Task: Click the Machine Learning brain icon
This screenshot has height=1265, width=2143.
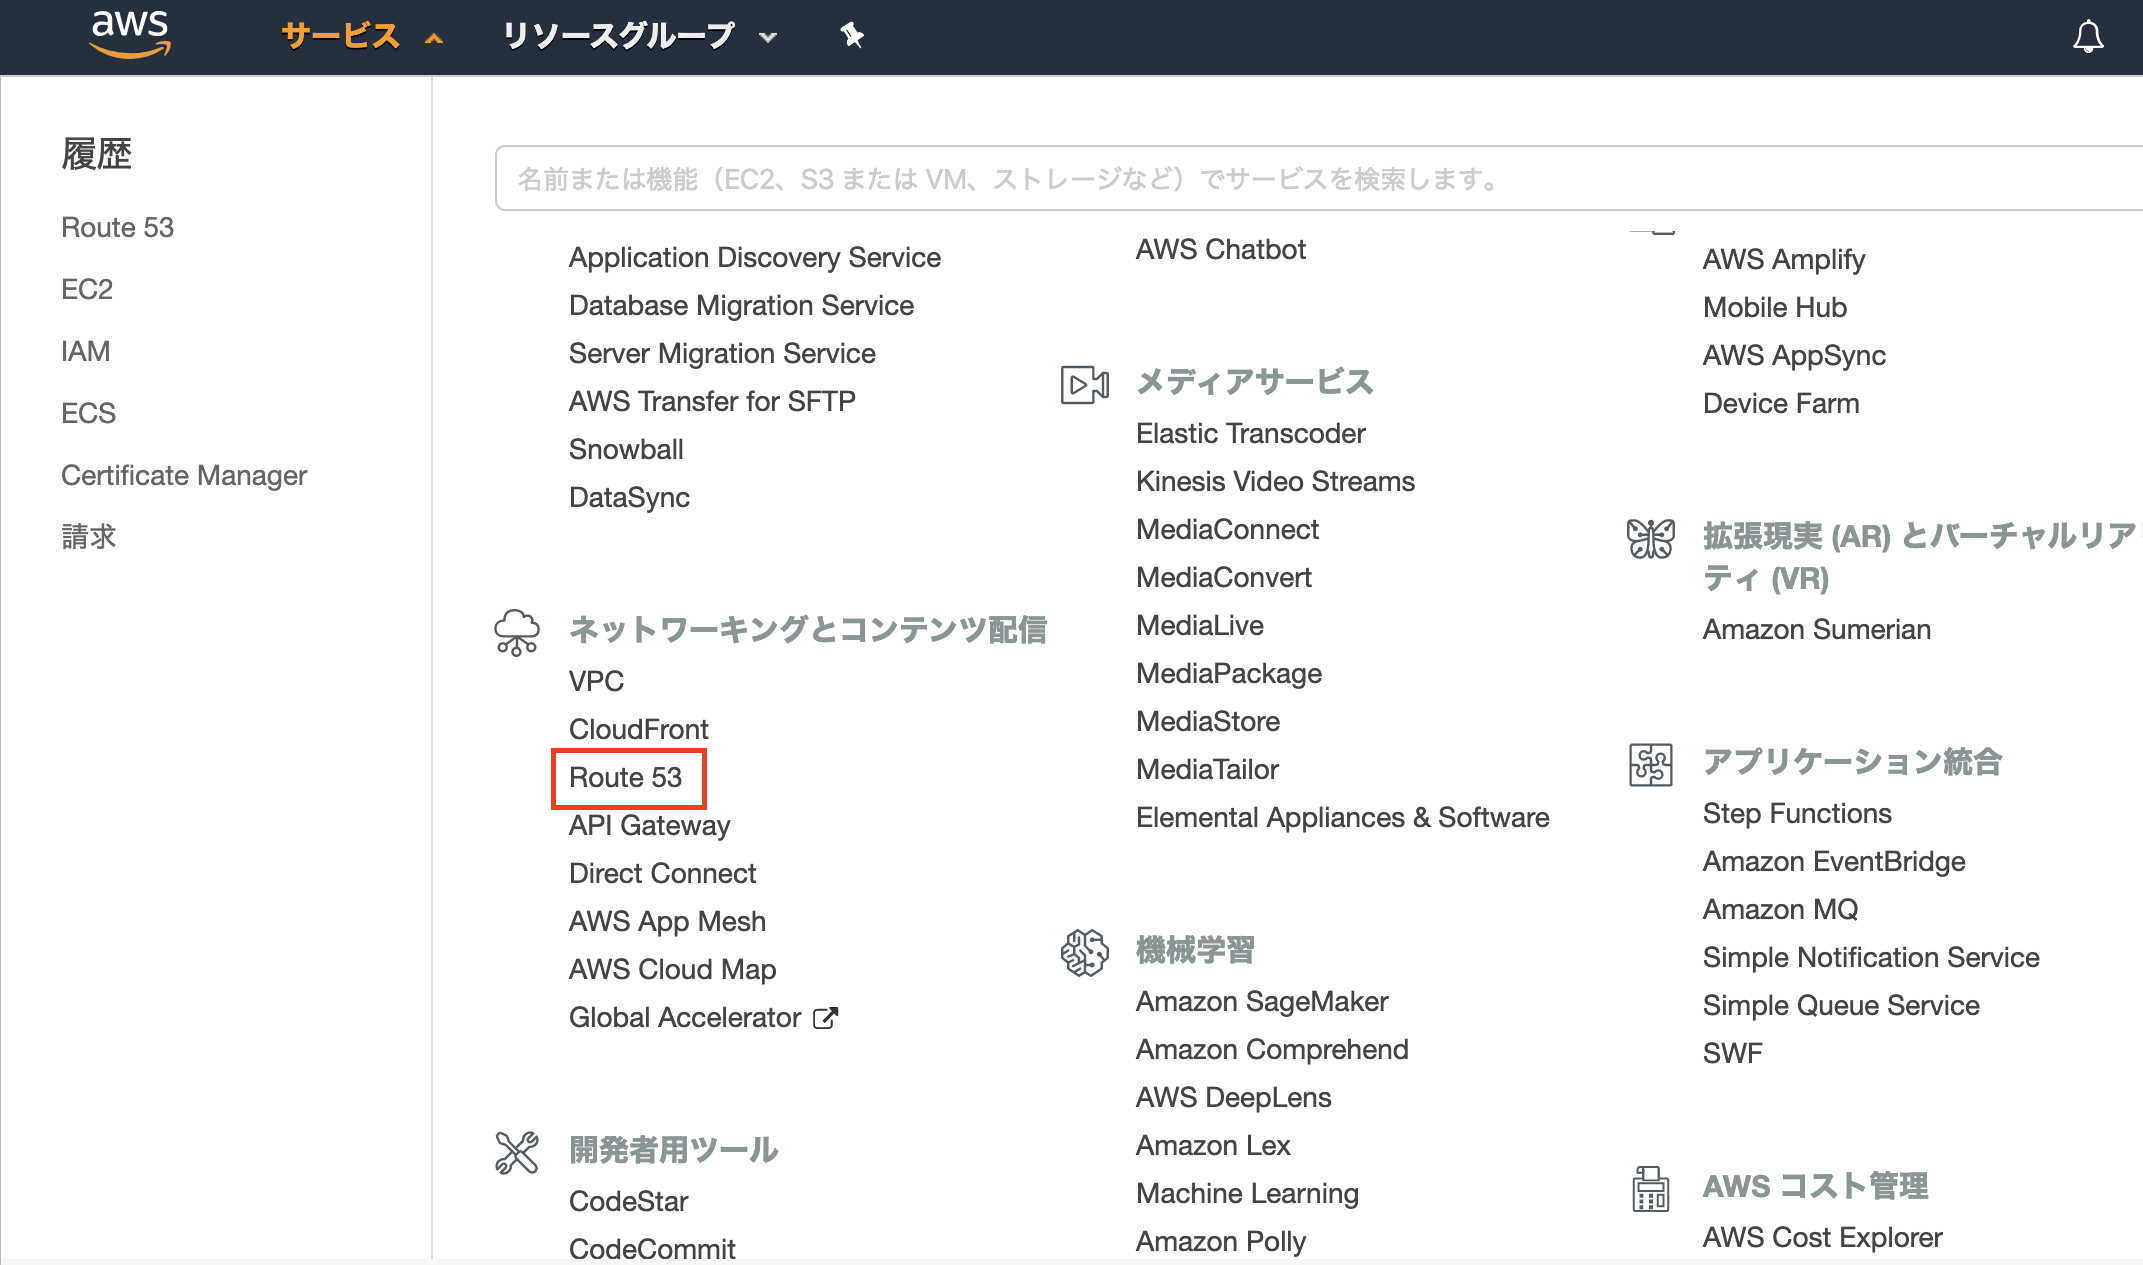Action: [1084, 951]
